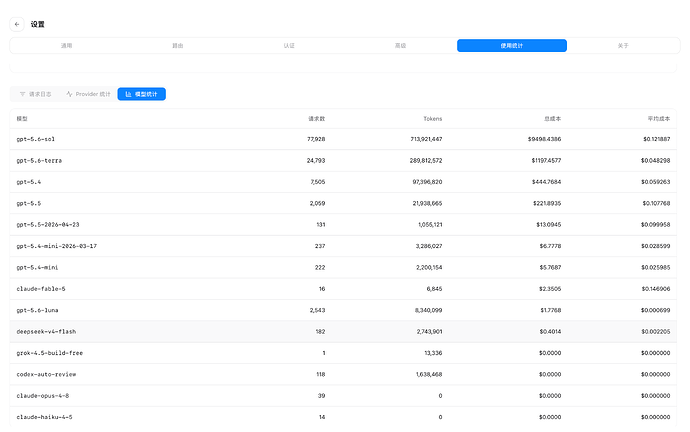This screenshot has height=432, width=690.
Task: Click token count 6,845
Action: coord(434,289)
